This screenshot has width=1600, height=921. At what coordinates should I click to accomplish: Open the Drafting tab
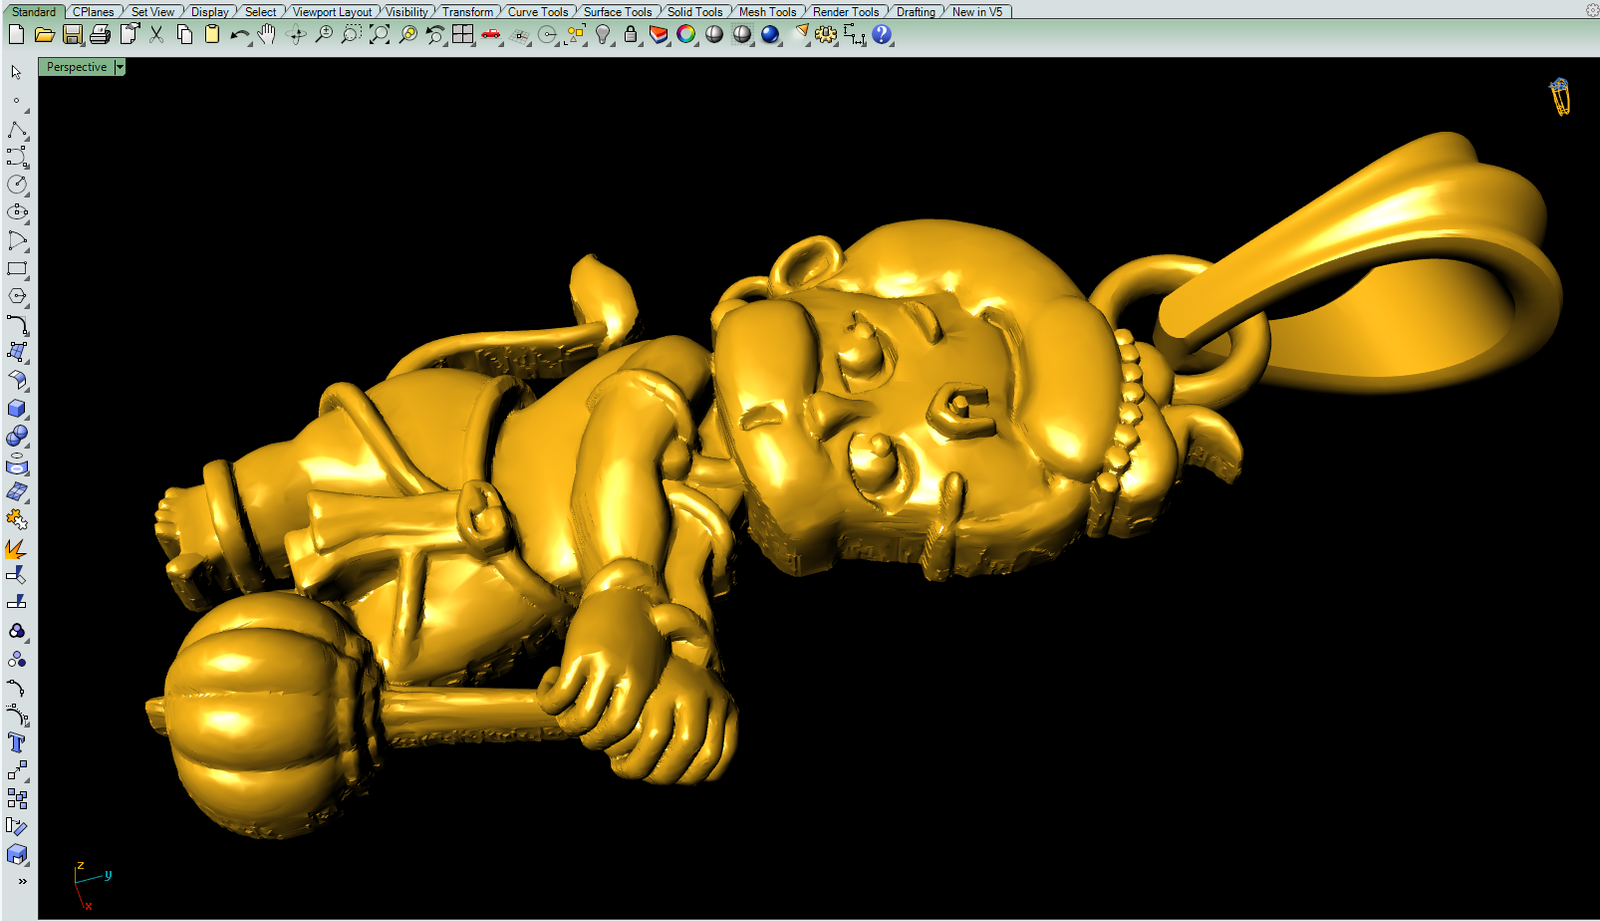(x=916, y=12)
